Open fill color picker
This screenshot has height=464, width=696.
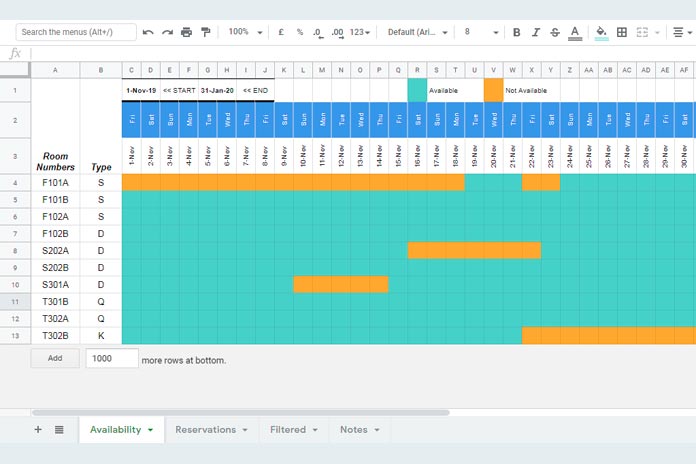point(601,33)
